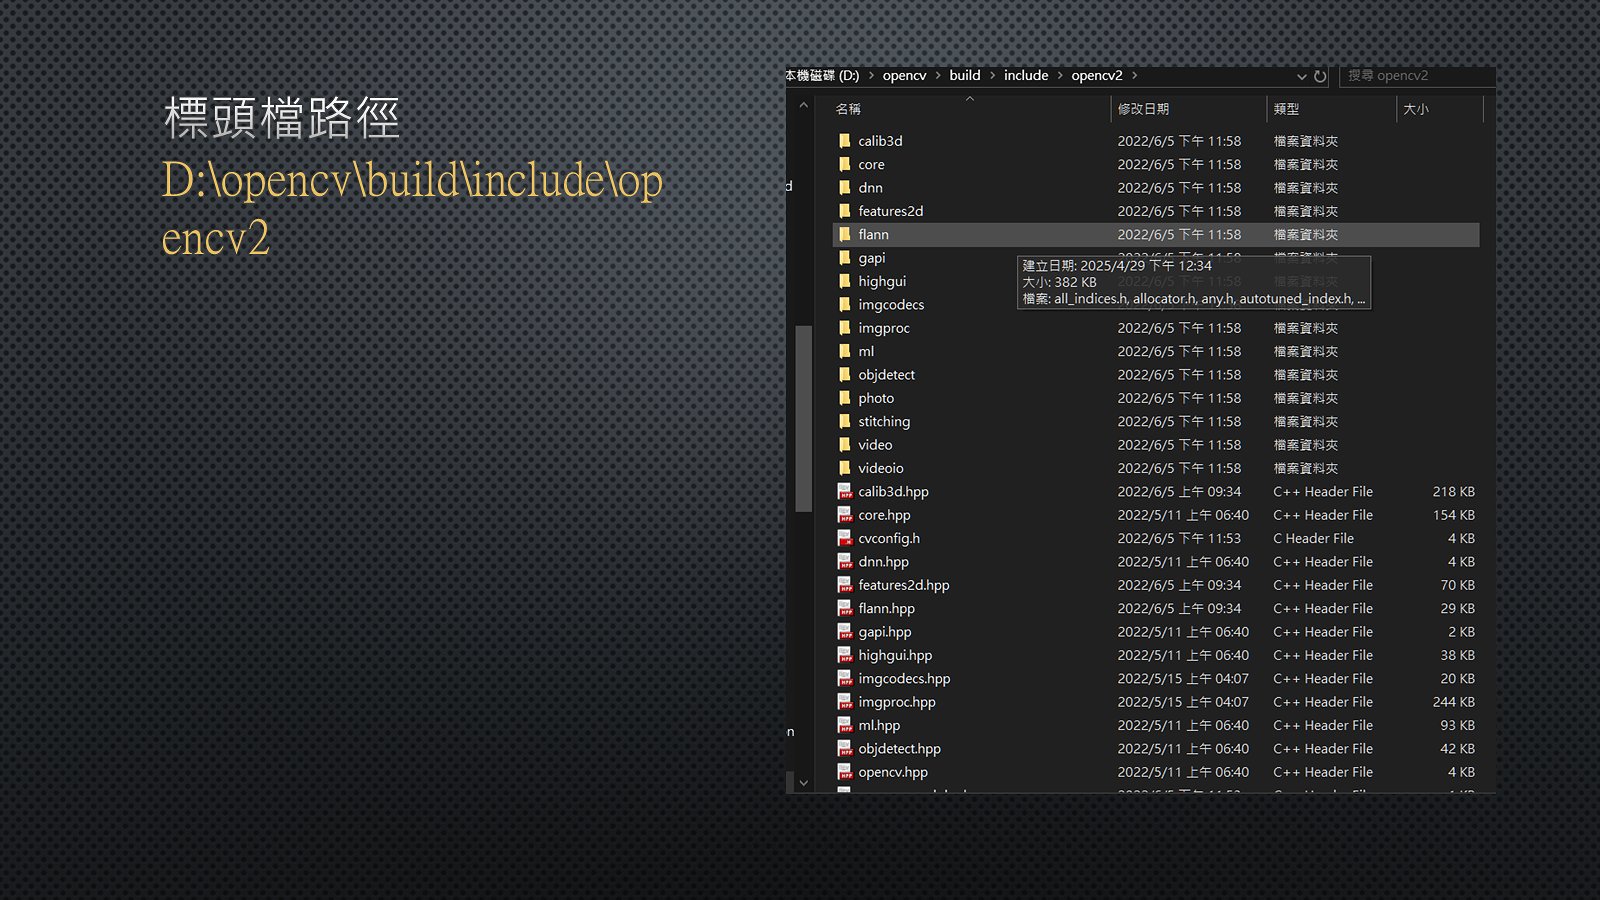Select the stitching folder name
The height and width of the screenshot is (900, 1600).
[884, 422]
